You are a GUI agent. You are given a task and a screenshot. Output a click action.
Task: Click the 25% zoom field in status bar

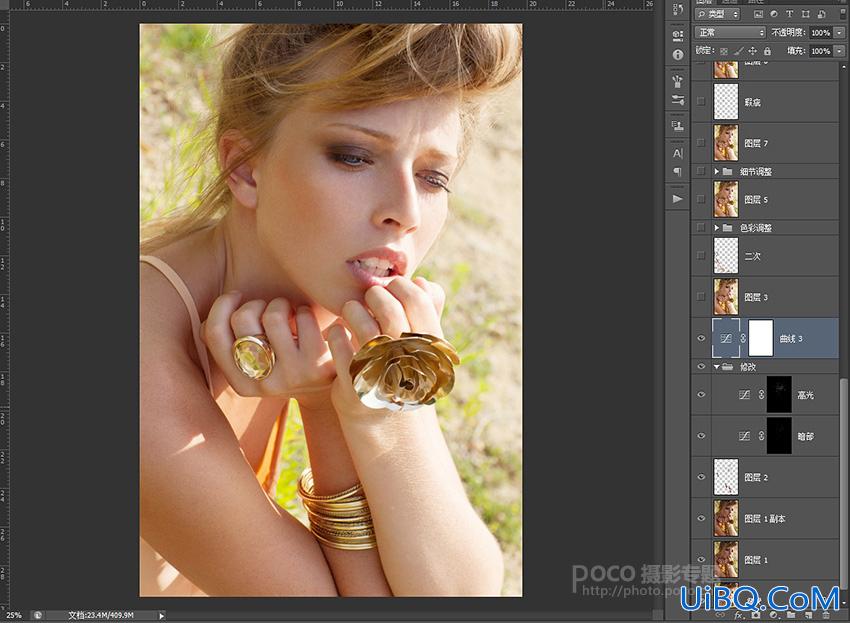tap(14, 615)
